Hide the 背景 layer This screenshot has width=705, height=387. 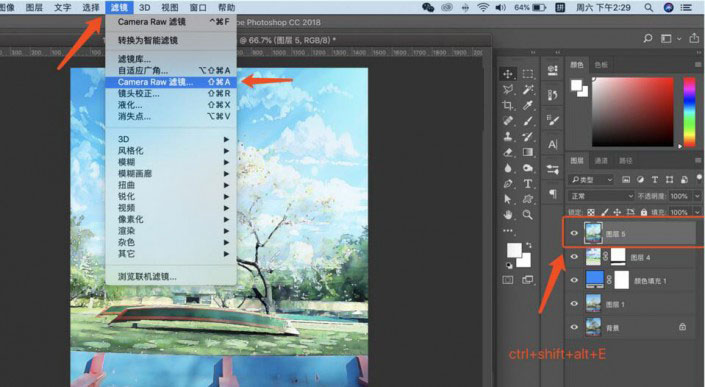(574, 327)
